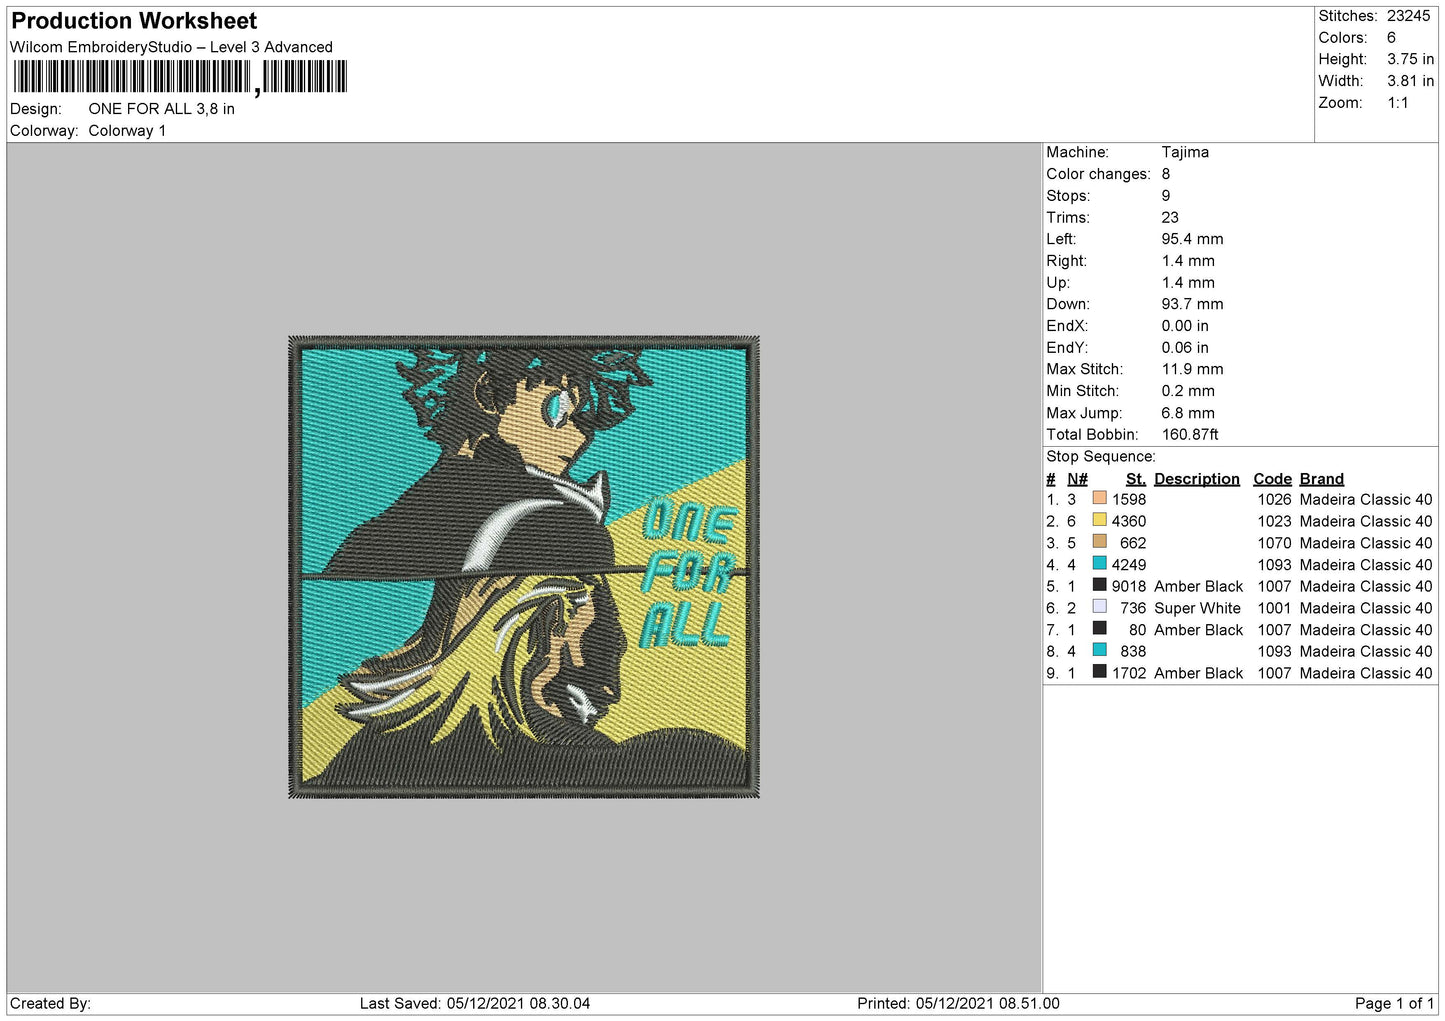This screenshot has height=1021, width=1445.
Task: Click the Colors value '6'
Action: 1391,38
